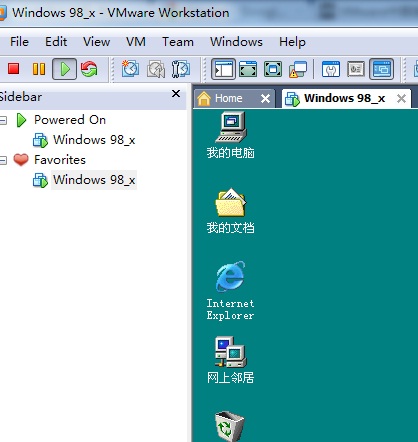
Task: Open the Team menu
Action: 178,42
